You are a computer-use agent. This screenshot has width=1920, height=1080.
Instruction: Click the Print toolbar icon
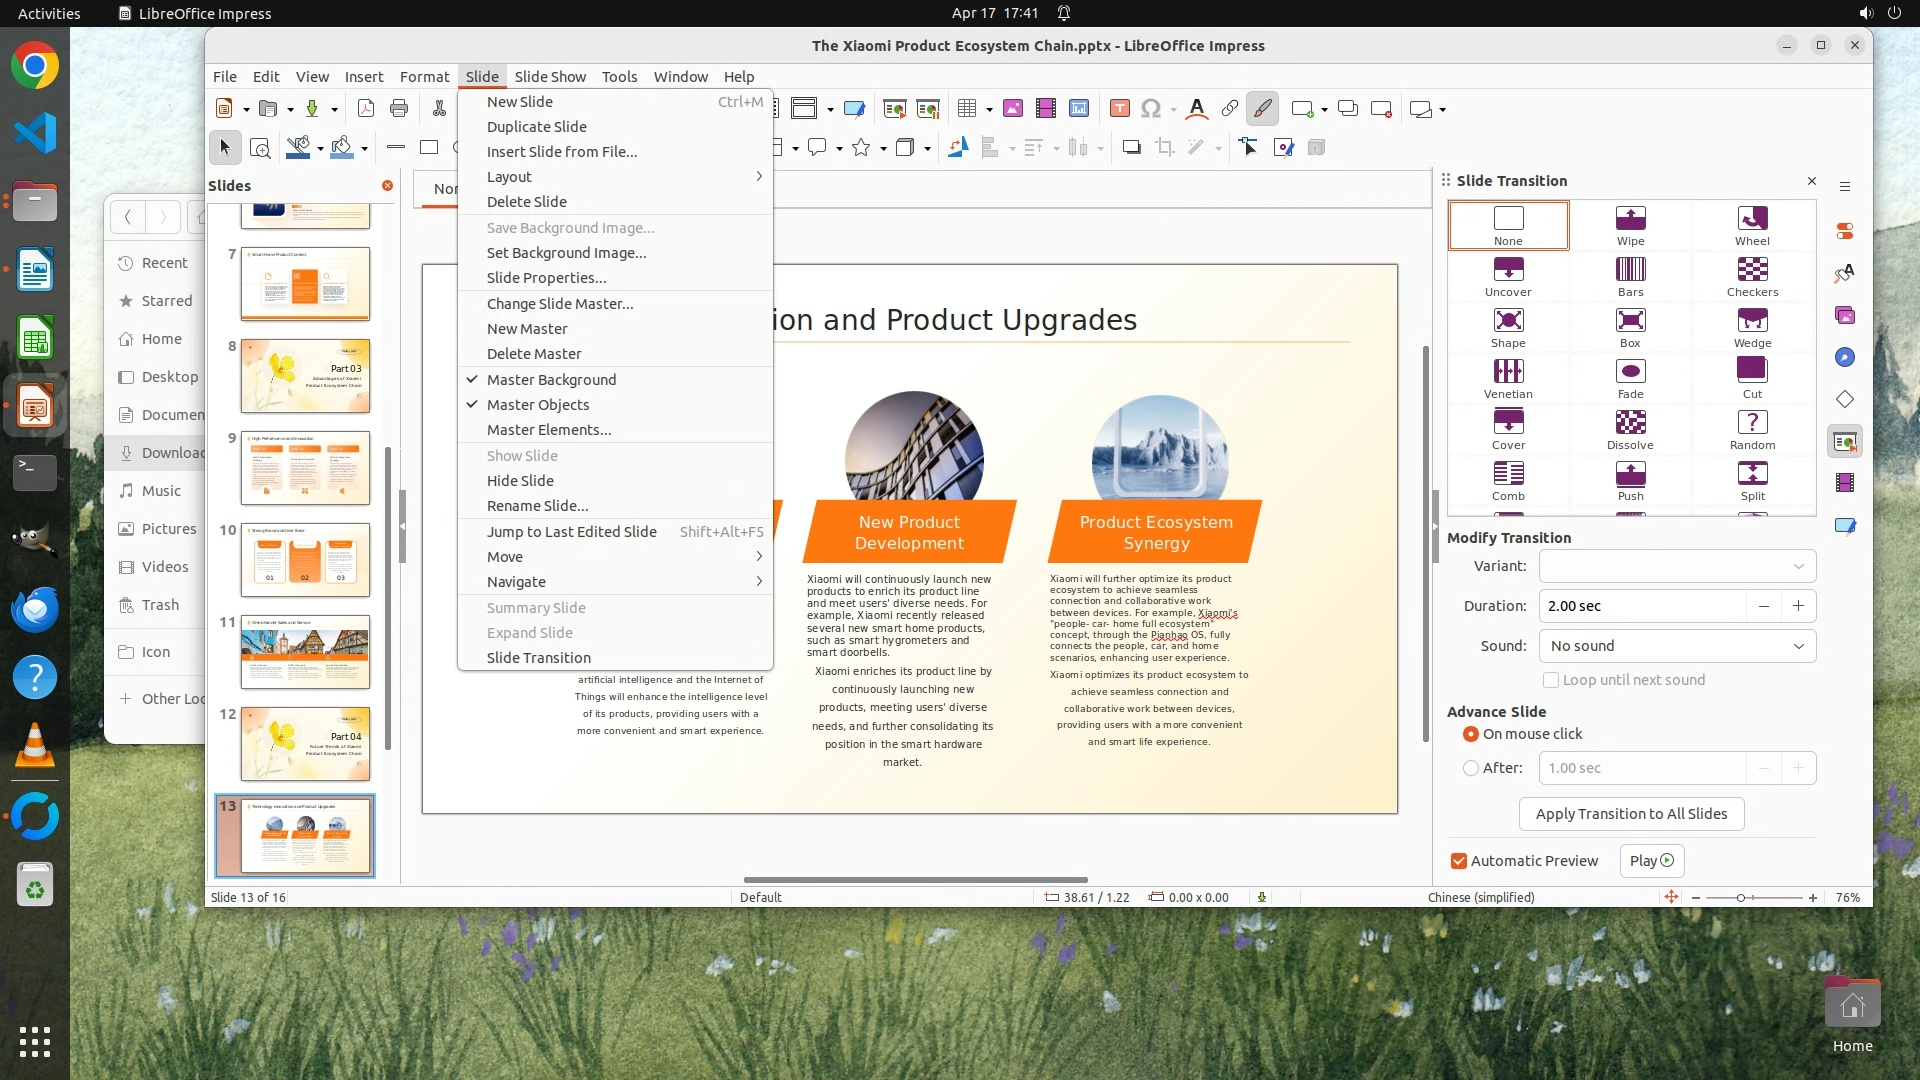pos(399,109)
